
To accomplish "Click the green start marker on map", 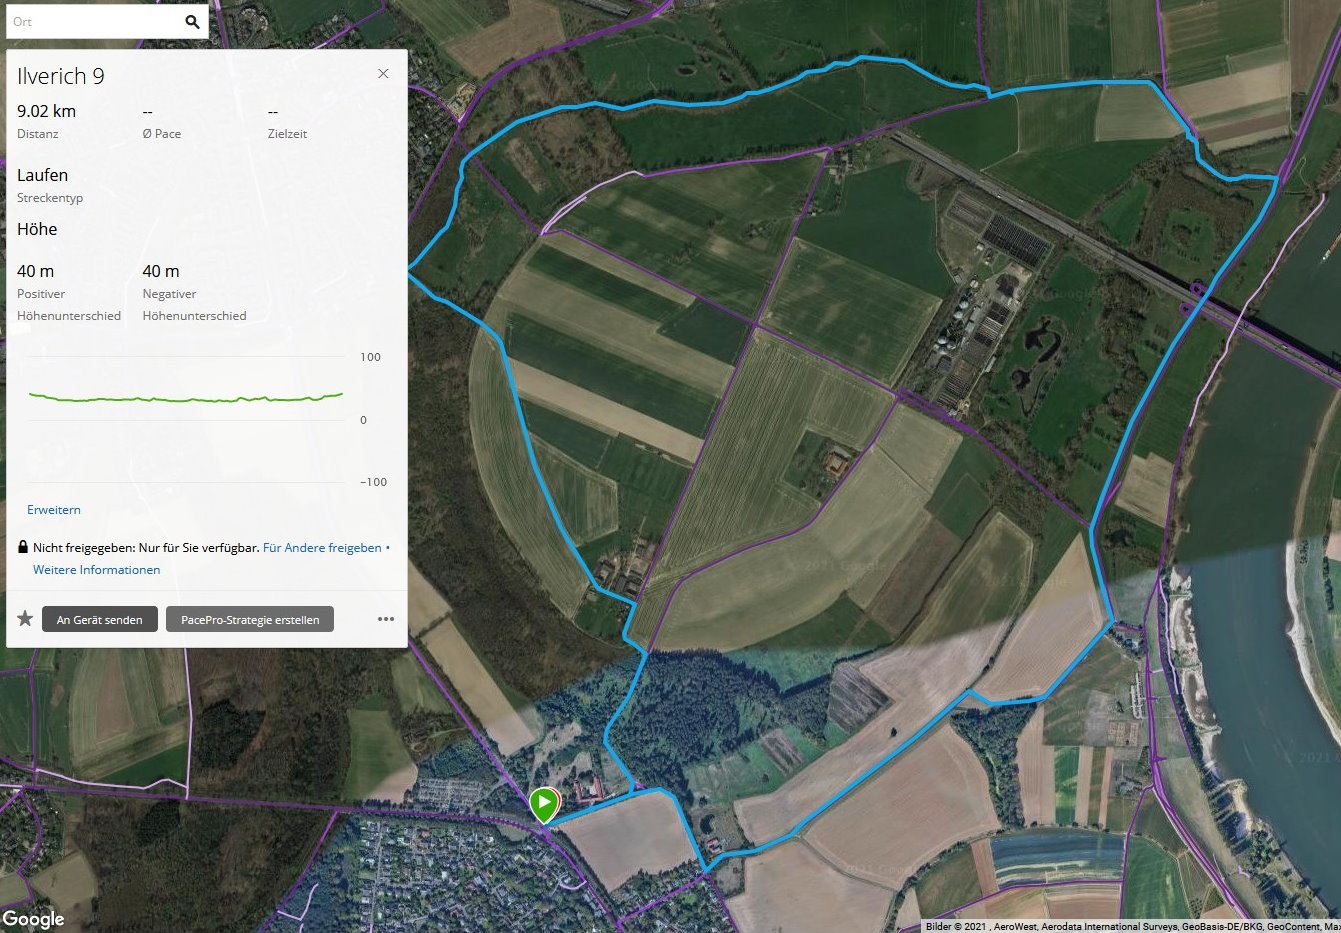I will click(x=544, y=804).
